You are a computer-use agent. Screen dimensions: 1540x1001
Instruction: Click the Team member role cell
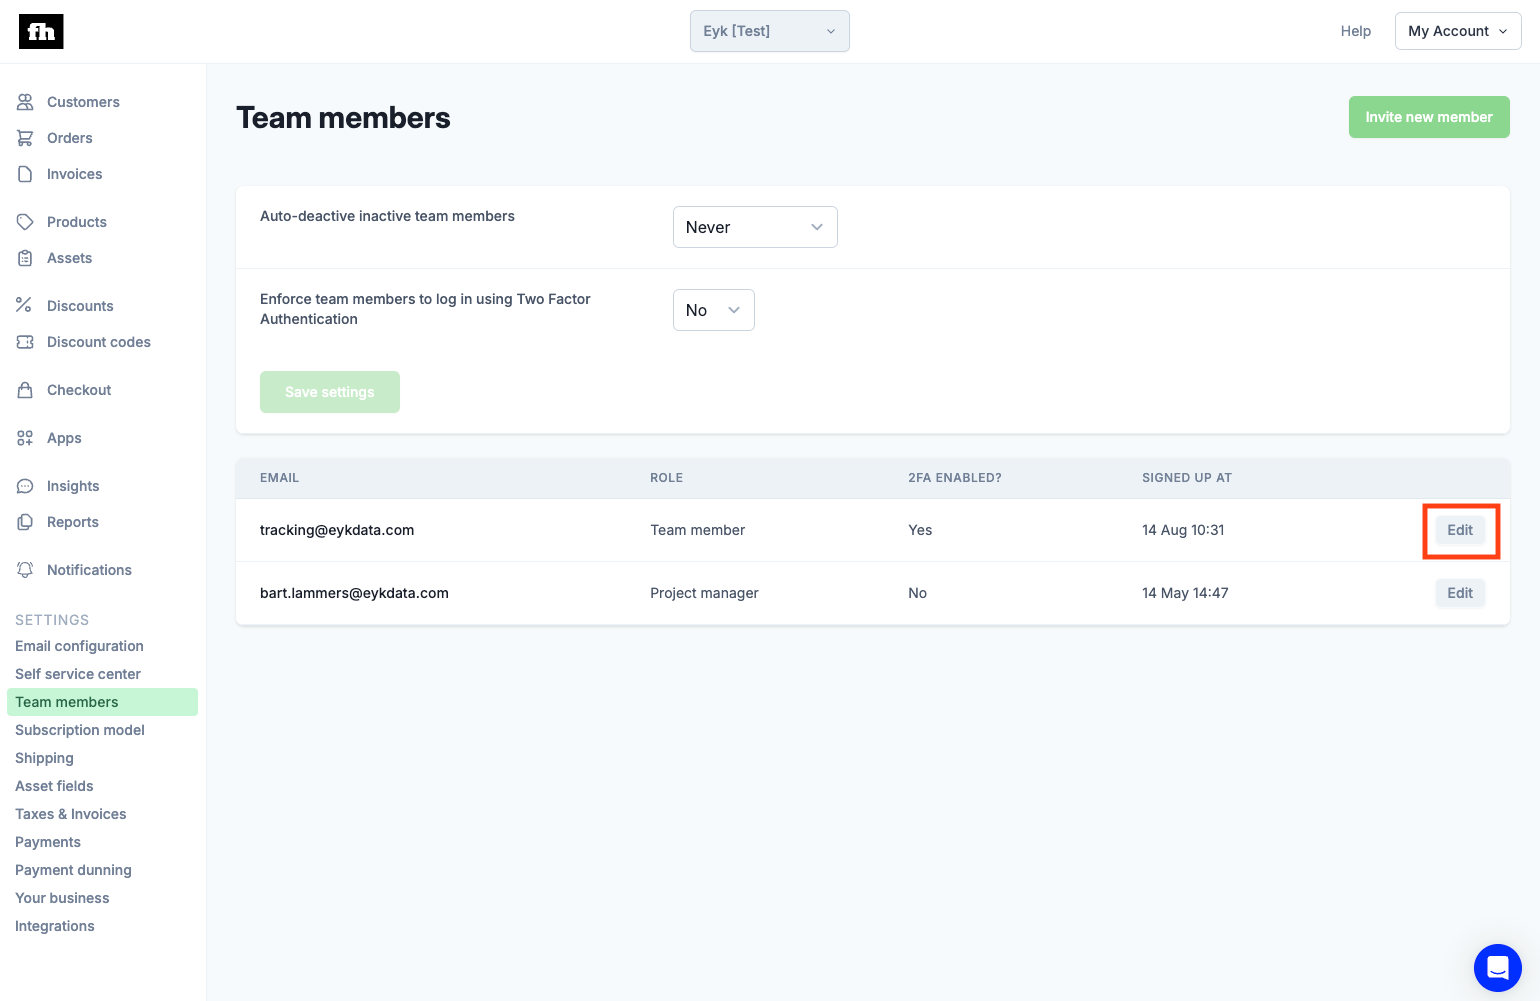click(x=698, y=530)
